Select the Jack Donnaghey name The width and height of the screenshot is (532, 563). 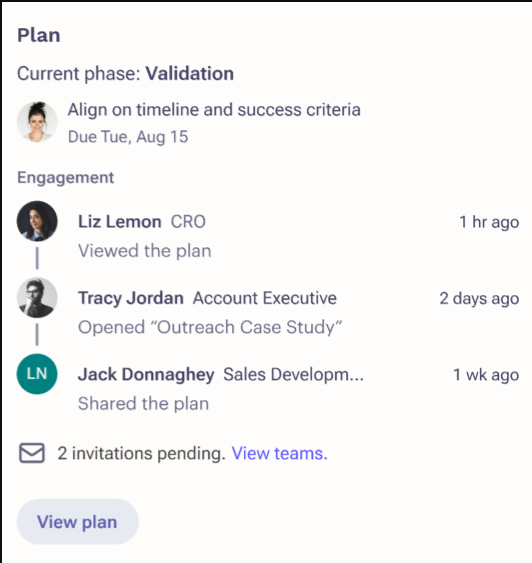(146, 374)
